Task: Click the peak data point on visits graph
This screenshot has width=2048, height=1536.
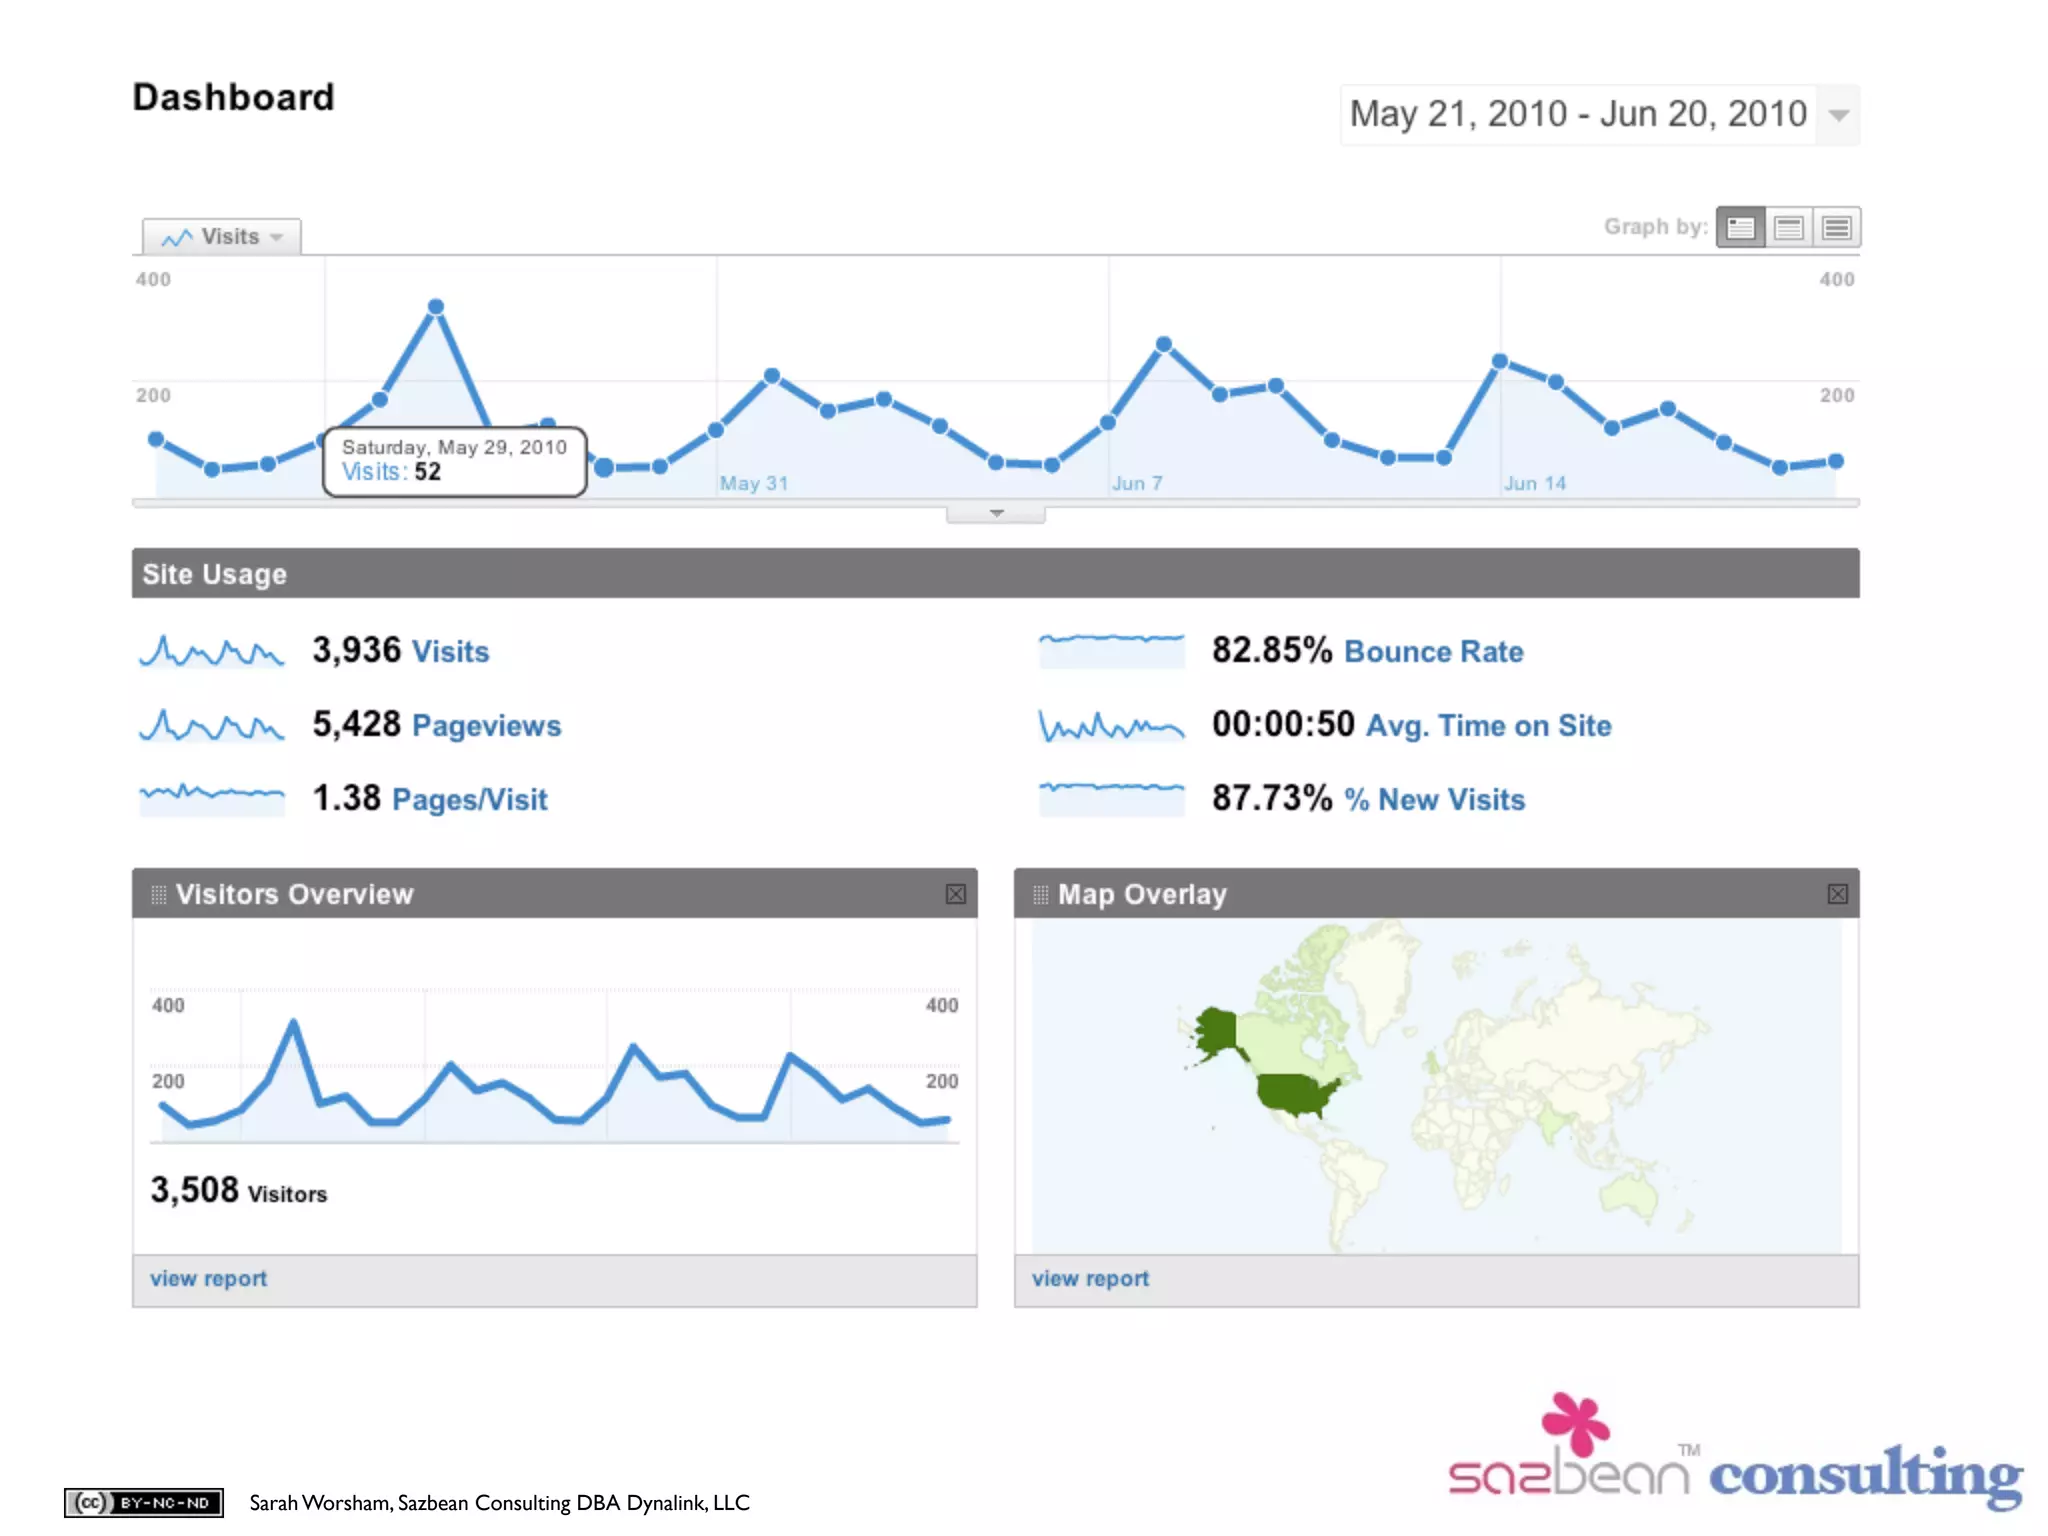Action: [436, 307]
